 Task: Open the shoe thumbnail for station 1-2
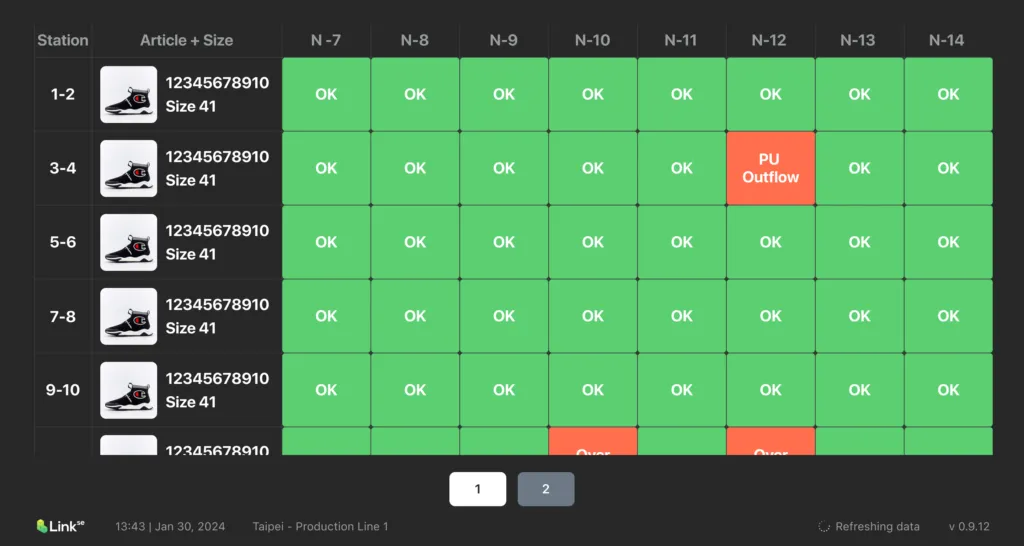129,94
